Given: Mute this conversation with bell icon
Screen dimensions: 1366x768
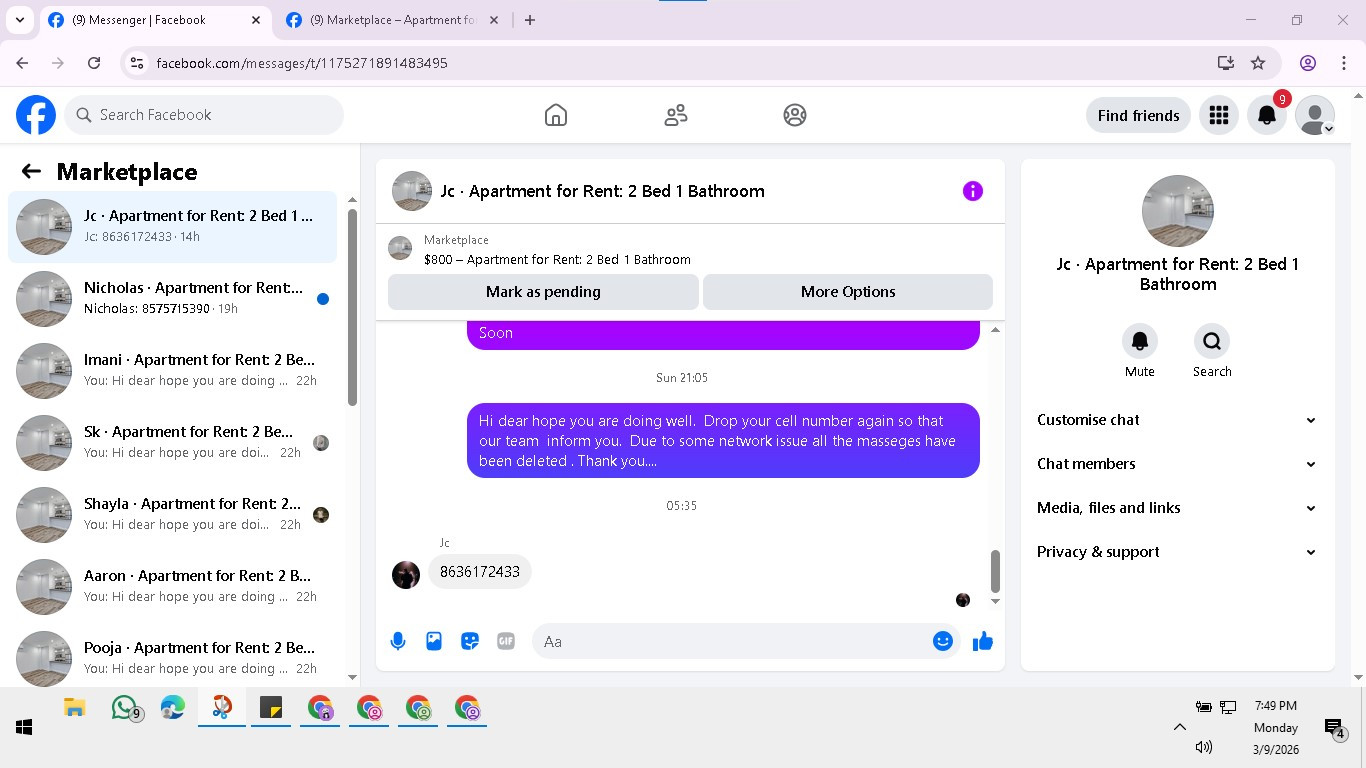Looking at the screenshot, I should pos(1139,341).
